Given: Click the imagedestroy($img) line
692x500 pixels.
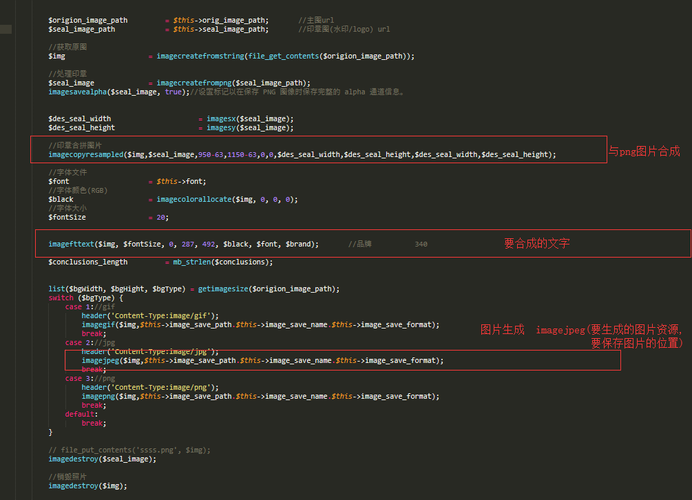Looking at the screenshot, I should (88, 486).
